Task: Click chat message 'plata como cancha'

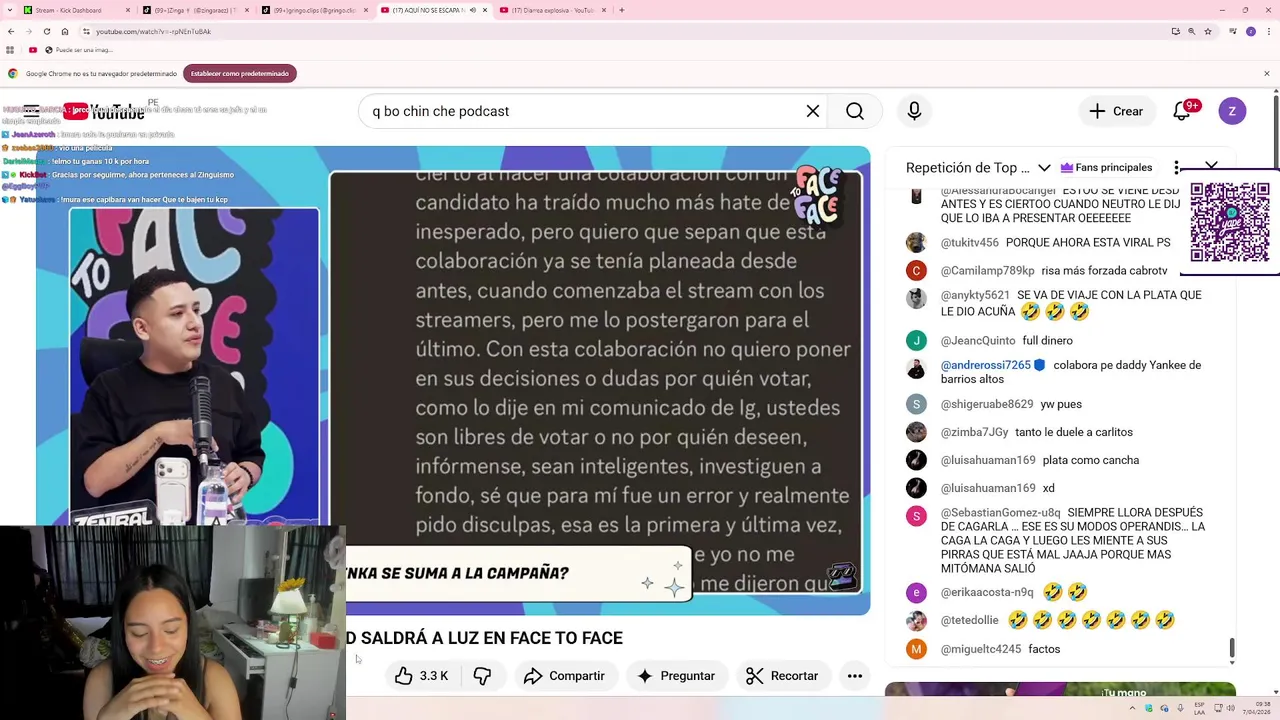Action: coord(1090,460)
